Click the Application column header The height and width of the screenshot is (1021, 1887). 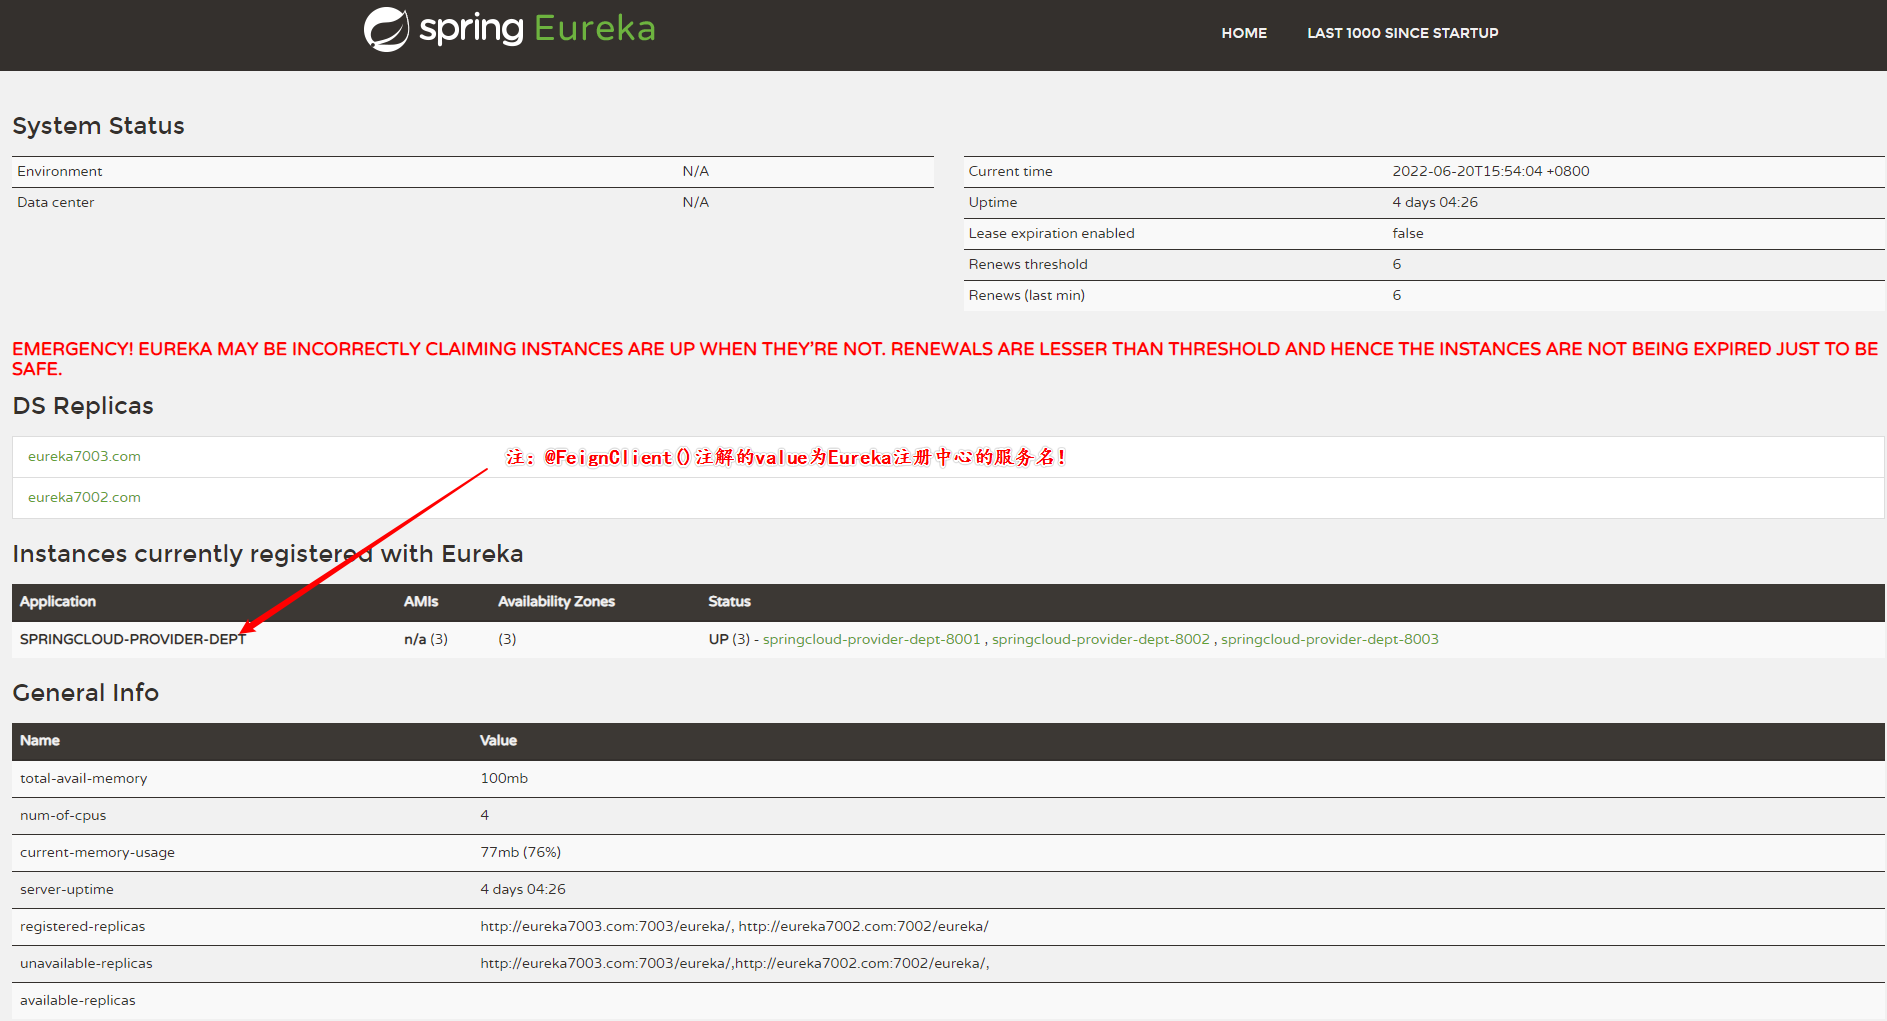point(58,601)
